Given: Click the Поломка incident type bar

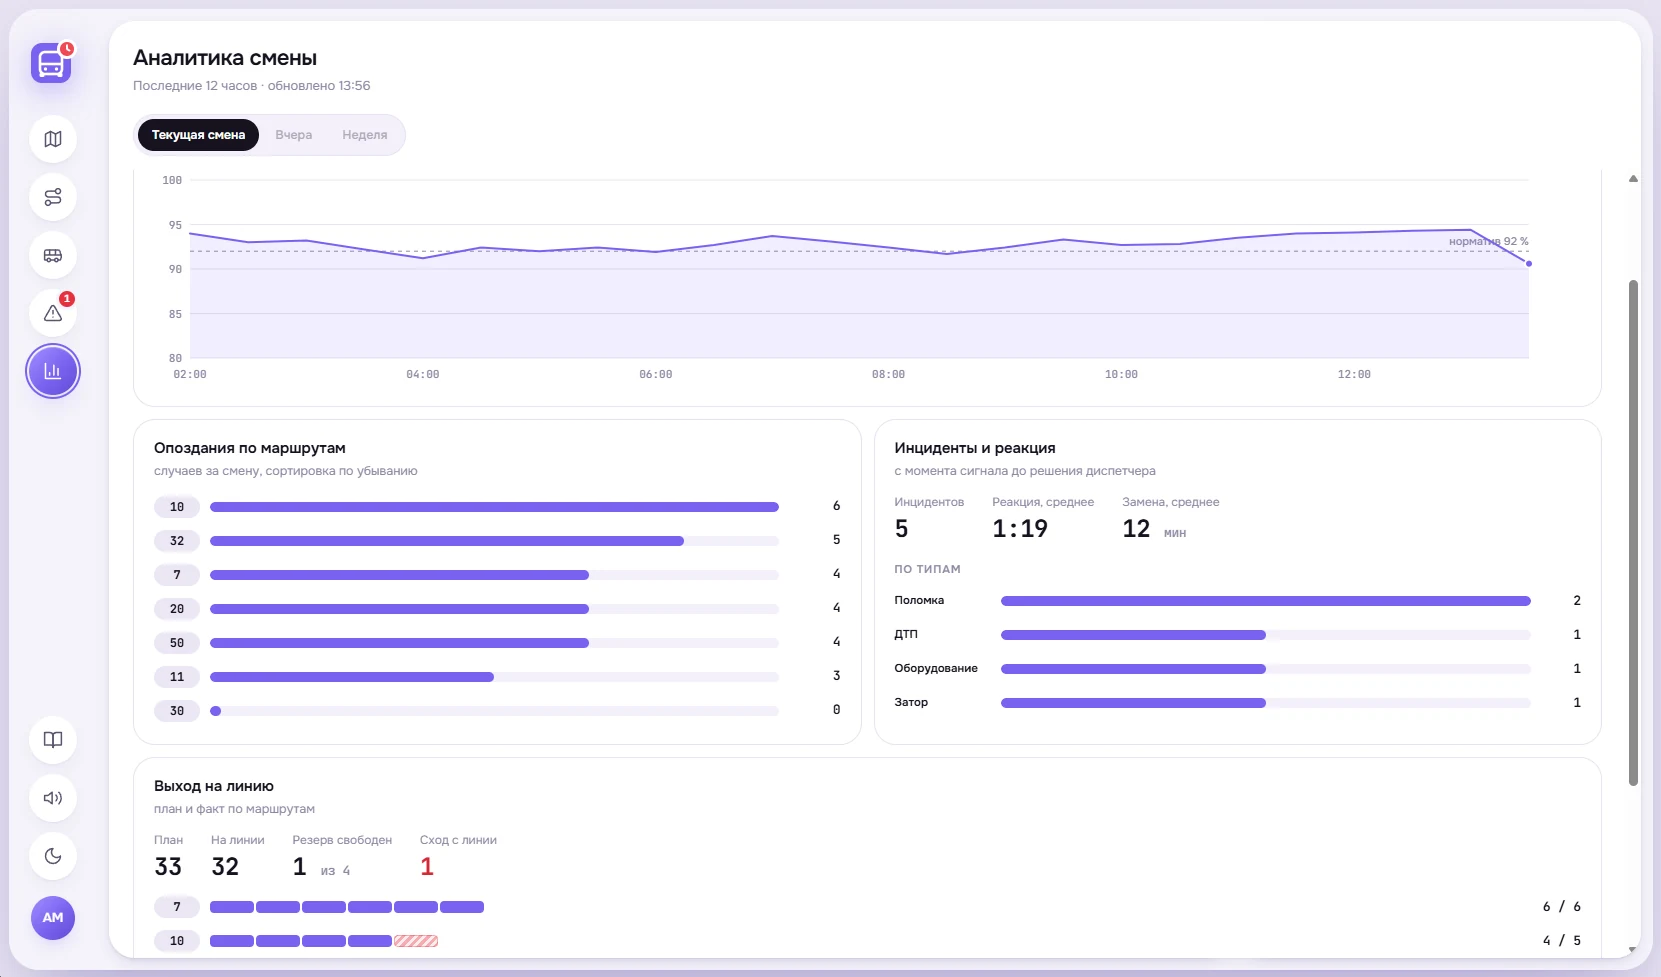Looking at the screenshot, I should [1266, 601].
